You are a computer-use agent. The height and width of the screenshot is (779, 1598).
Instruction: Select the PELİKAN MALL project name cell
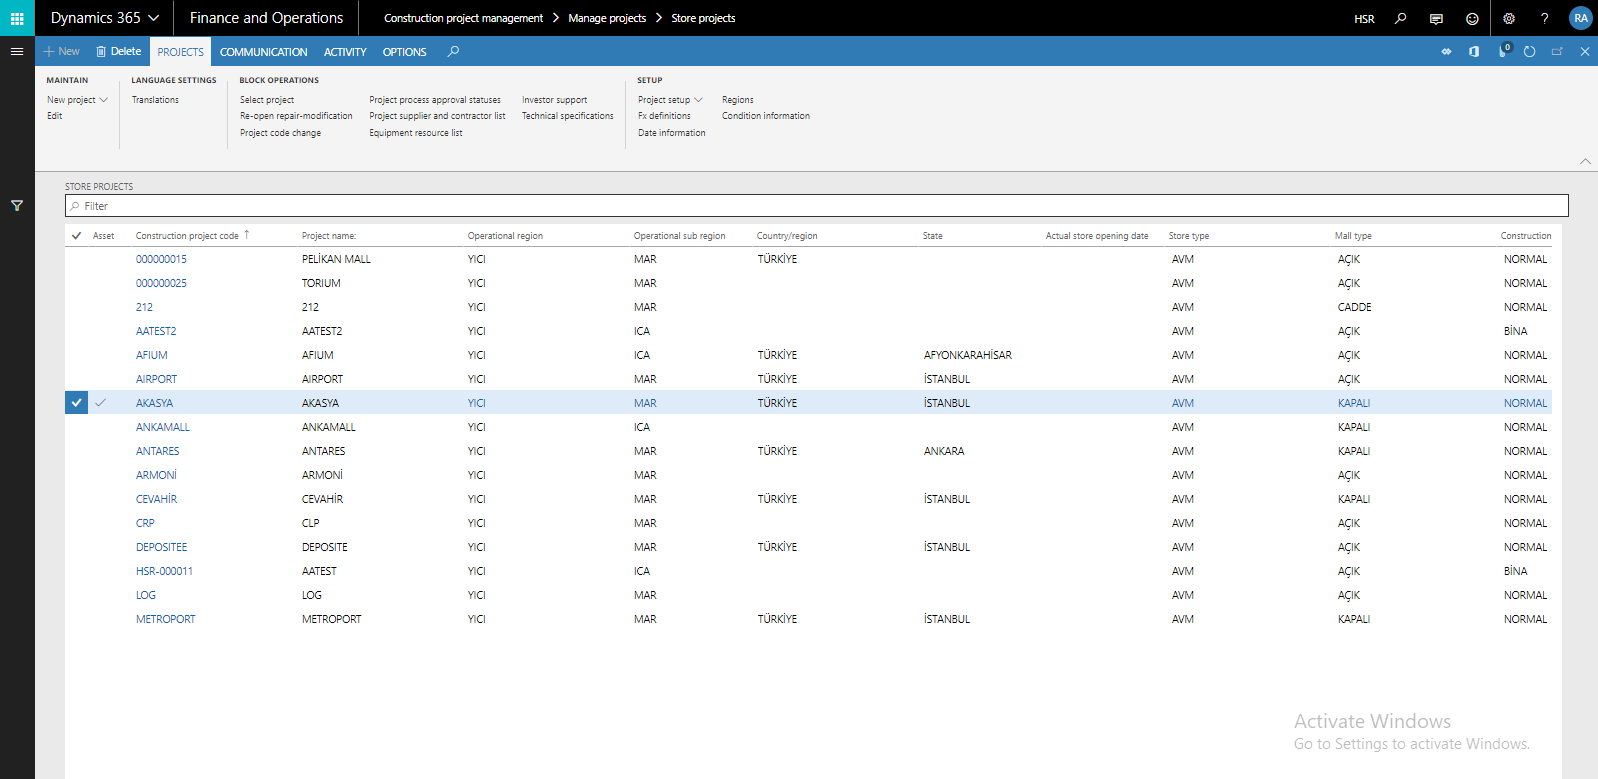click(336, 259)
